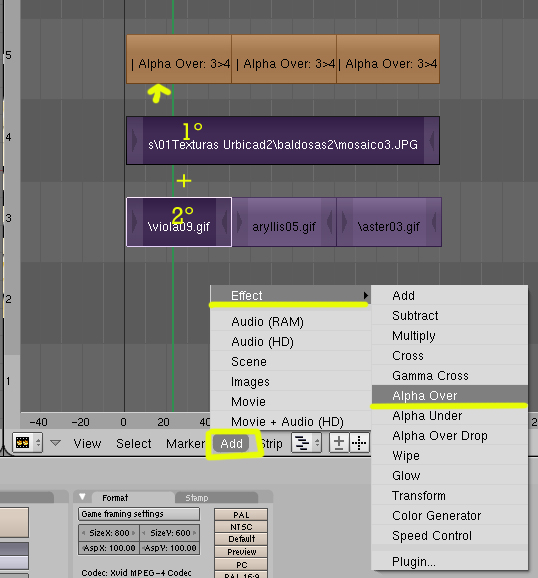Image resolution: width=538 pixels, height=578 pixels.
Task: Select the Add effect in the Effect submenu
Action: 450,295
